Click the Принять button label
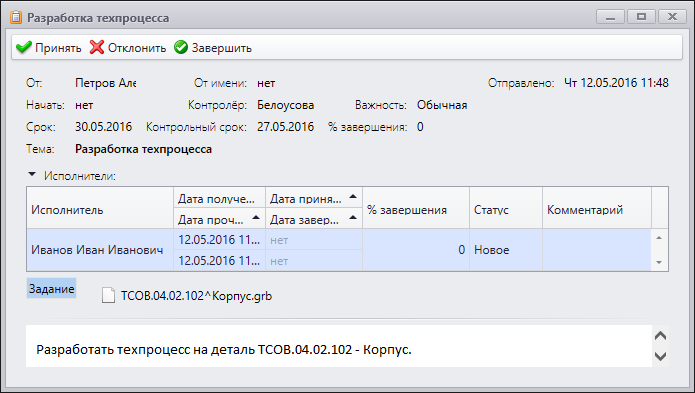 tap(58, 48)
